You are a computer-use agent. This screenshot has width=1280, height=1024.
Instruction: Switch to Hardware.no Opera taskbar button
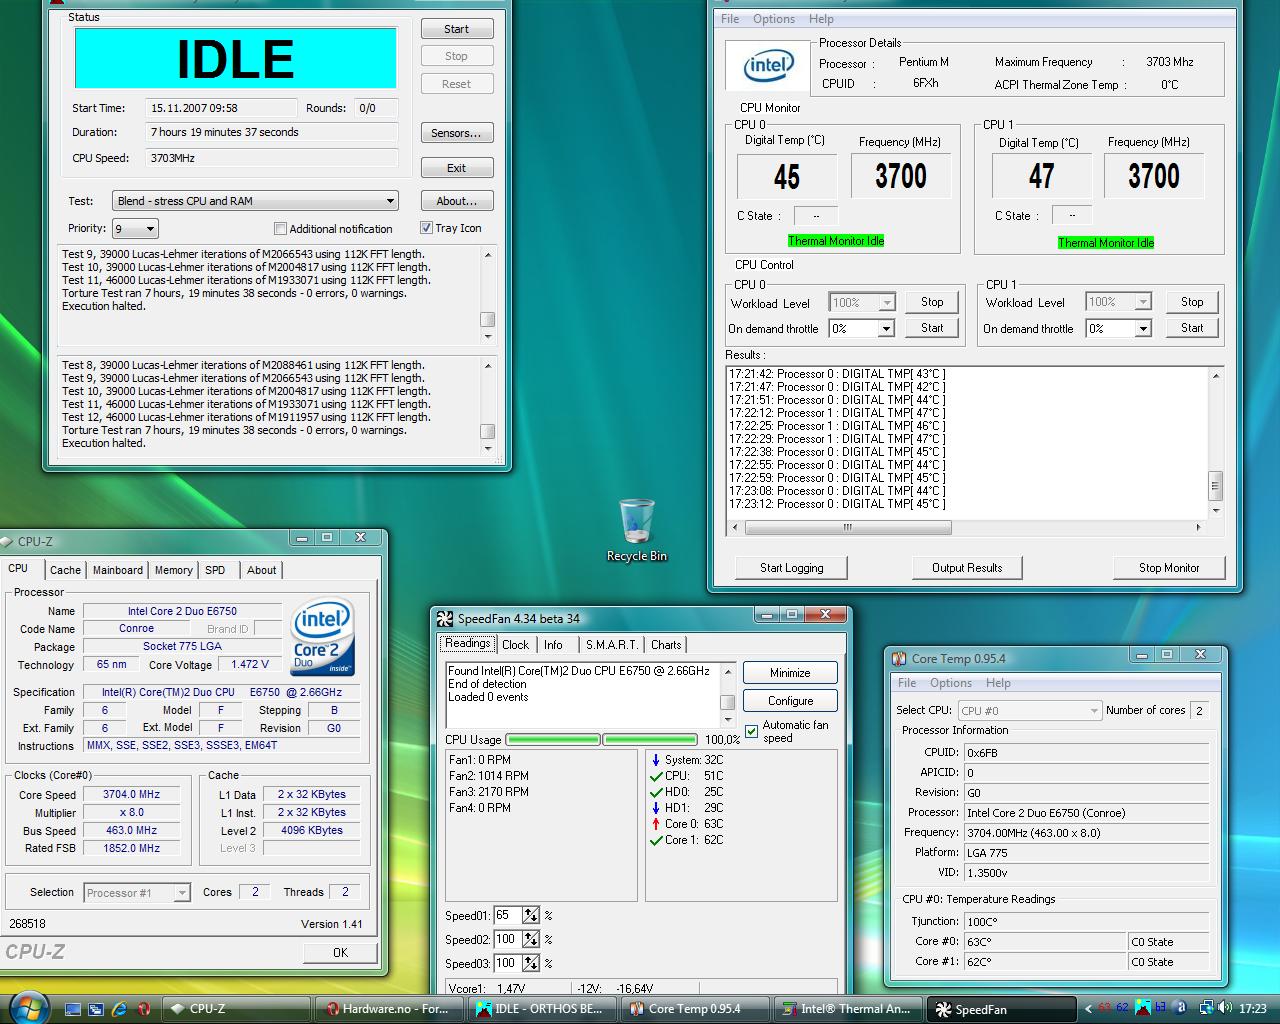[388, 1009]
